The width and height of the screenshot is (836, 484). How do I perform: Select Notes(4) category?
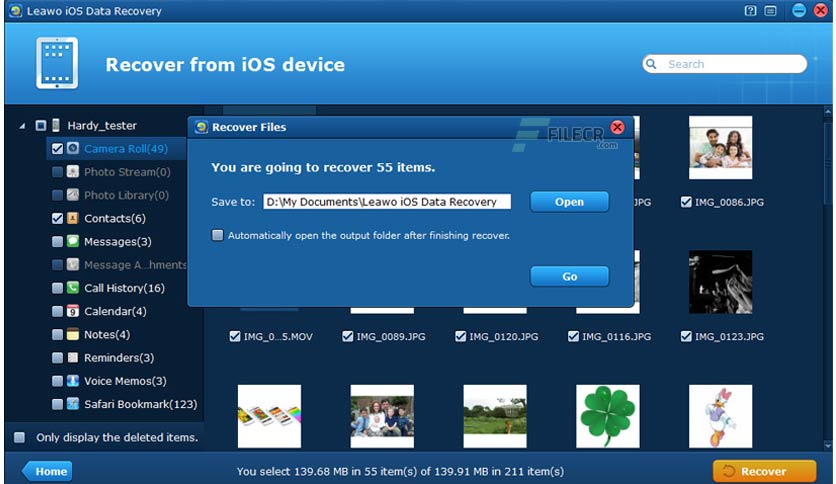[x=107, y=334]
